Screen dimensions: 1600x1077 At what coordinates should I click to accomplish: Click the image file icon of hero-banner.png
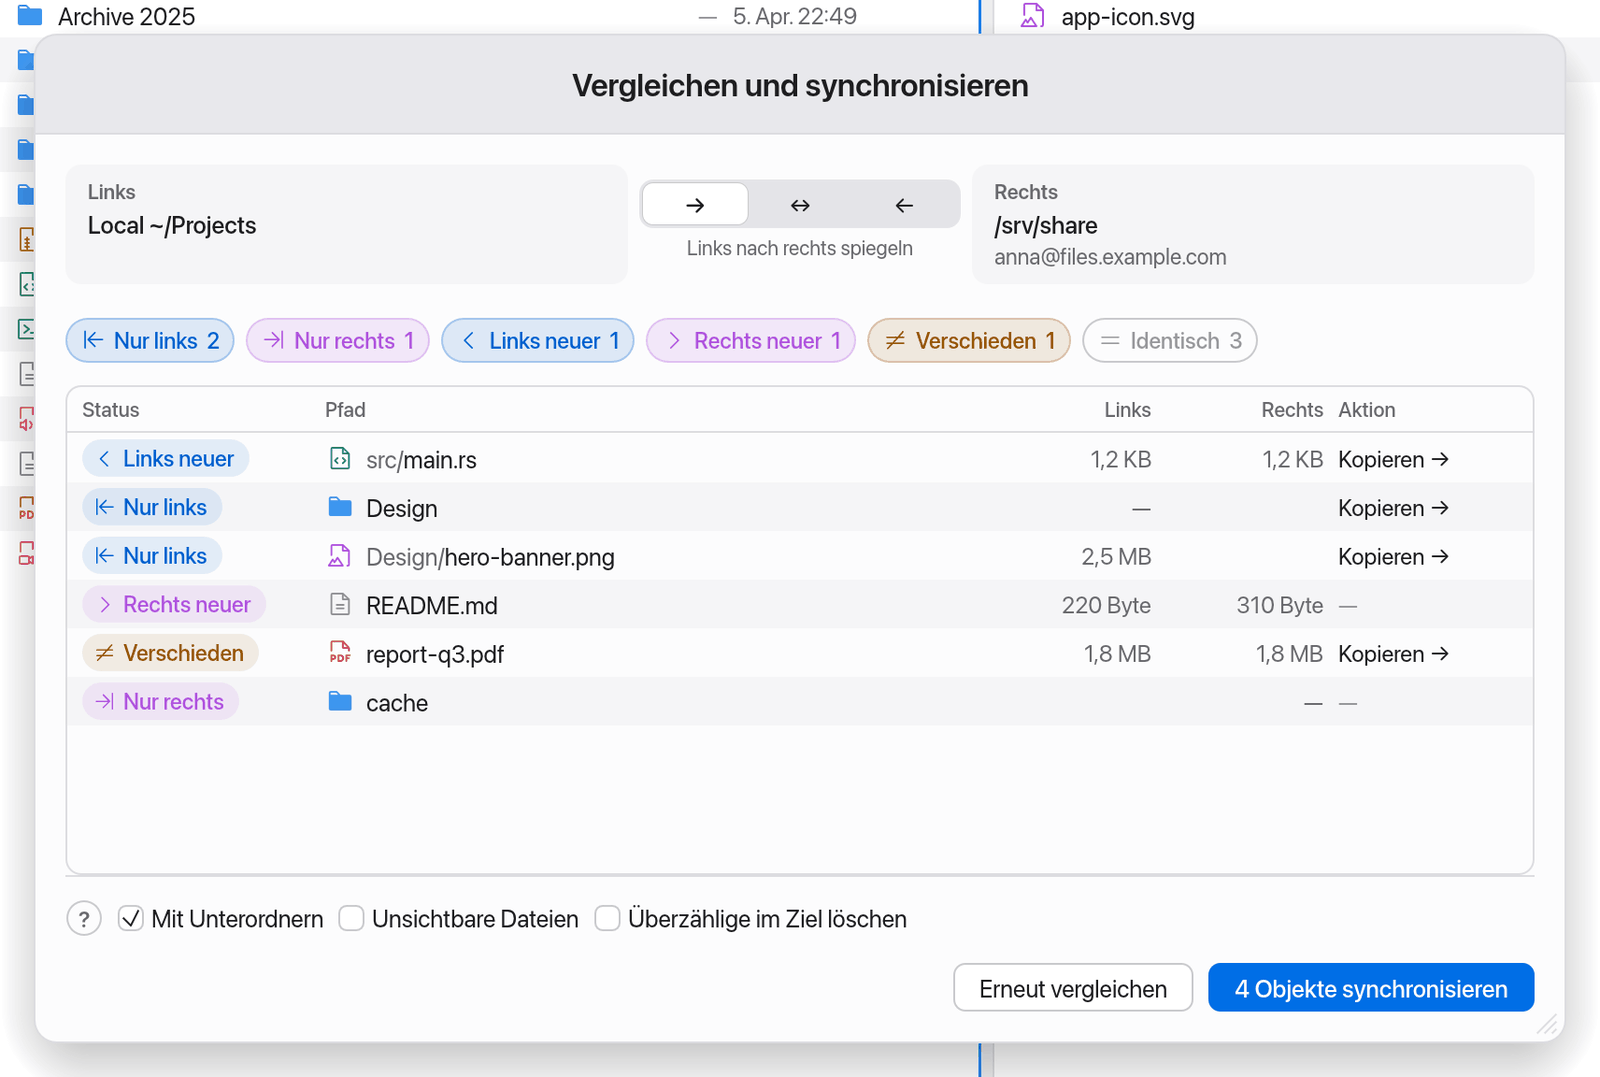point(340,556)
